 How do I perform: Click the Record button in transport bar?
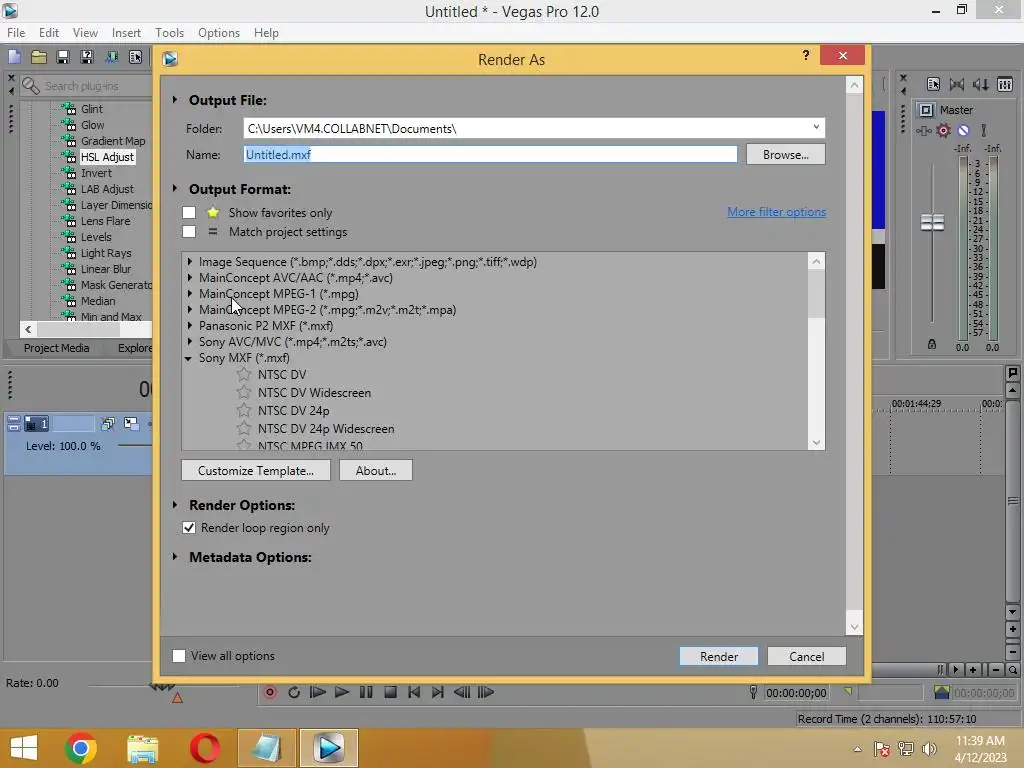click(x=270, y=692)
